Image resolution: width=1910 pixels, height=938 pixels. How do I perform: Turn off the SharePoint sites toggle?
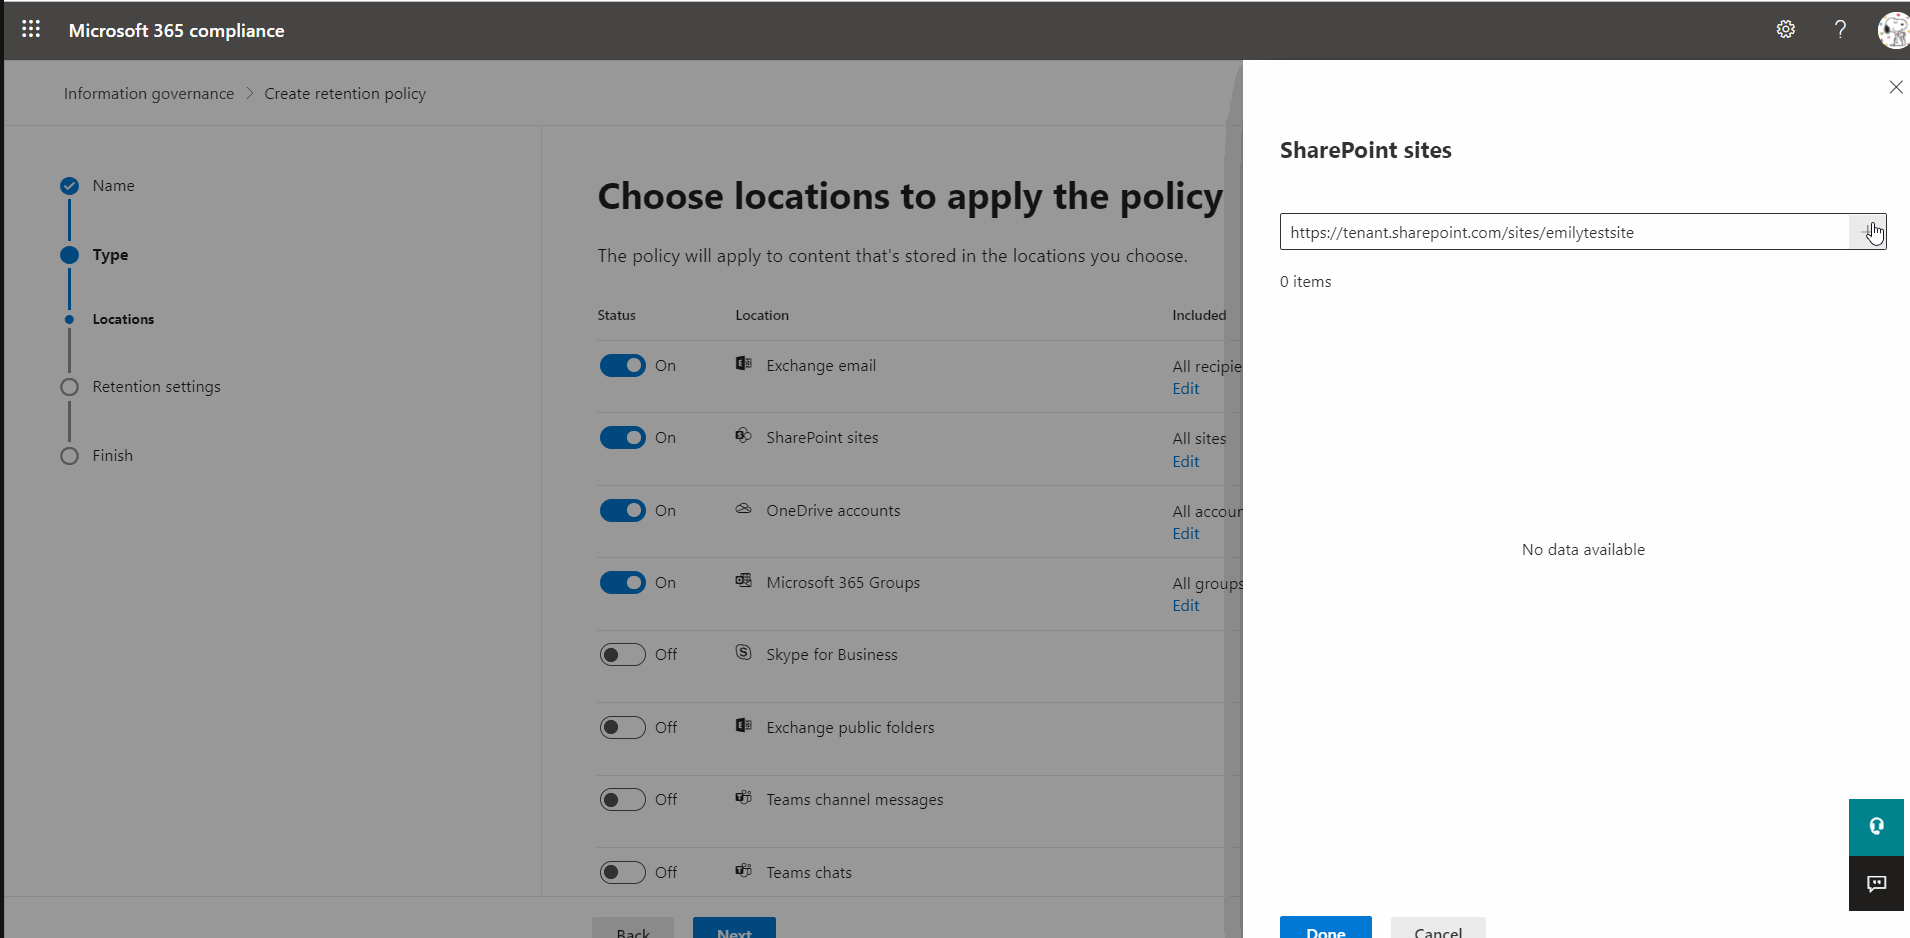point(622,438)
